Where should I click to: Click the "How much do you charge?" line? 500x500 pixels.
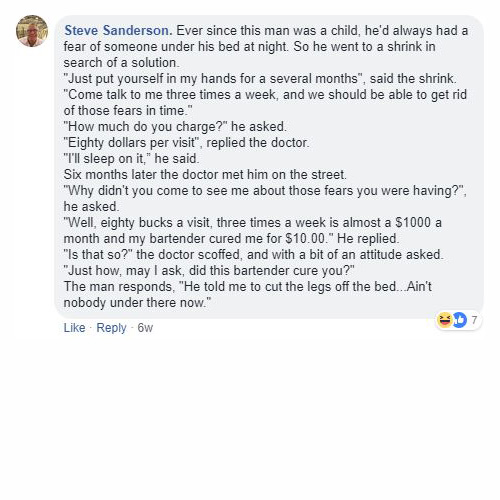(x=175, y=126)
